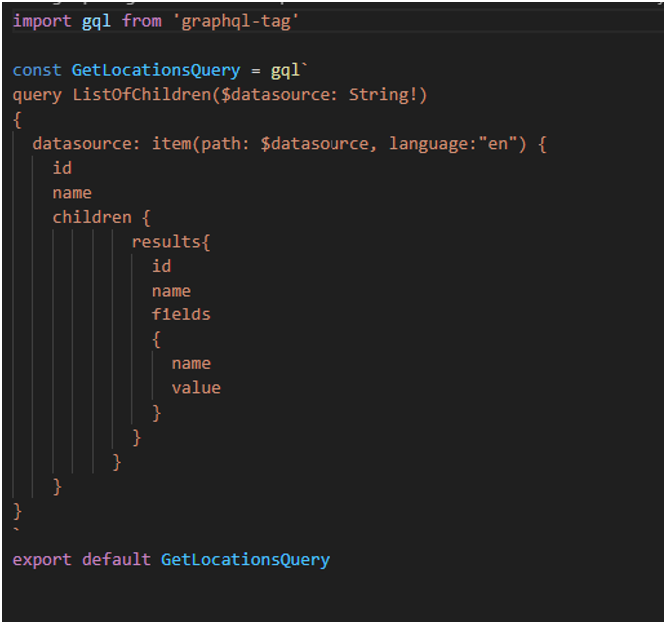Click the 'default' keyword

pyautogui.click(x=116, y=559)
